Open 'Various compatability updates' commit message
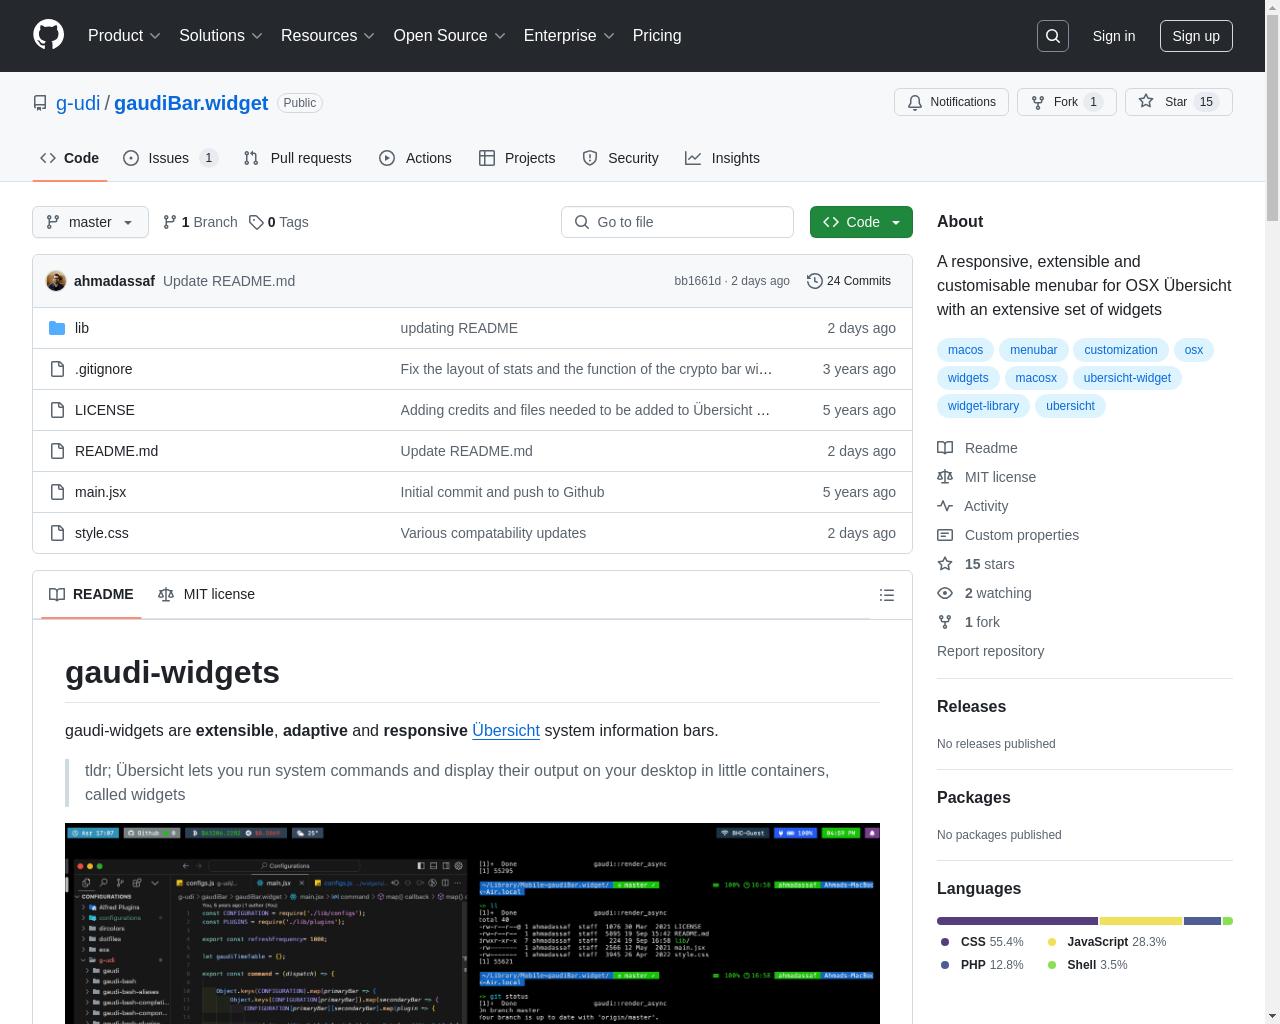The width and height of the screenshot is (1280, 1024). (493, 533)
